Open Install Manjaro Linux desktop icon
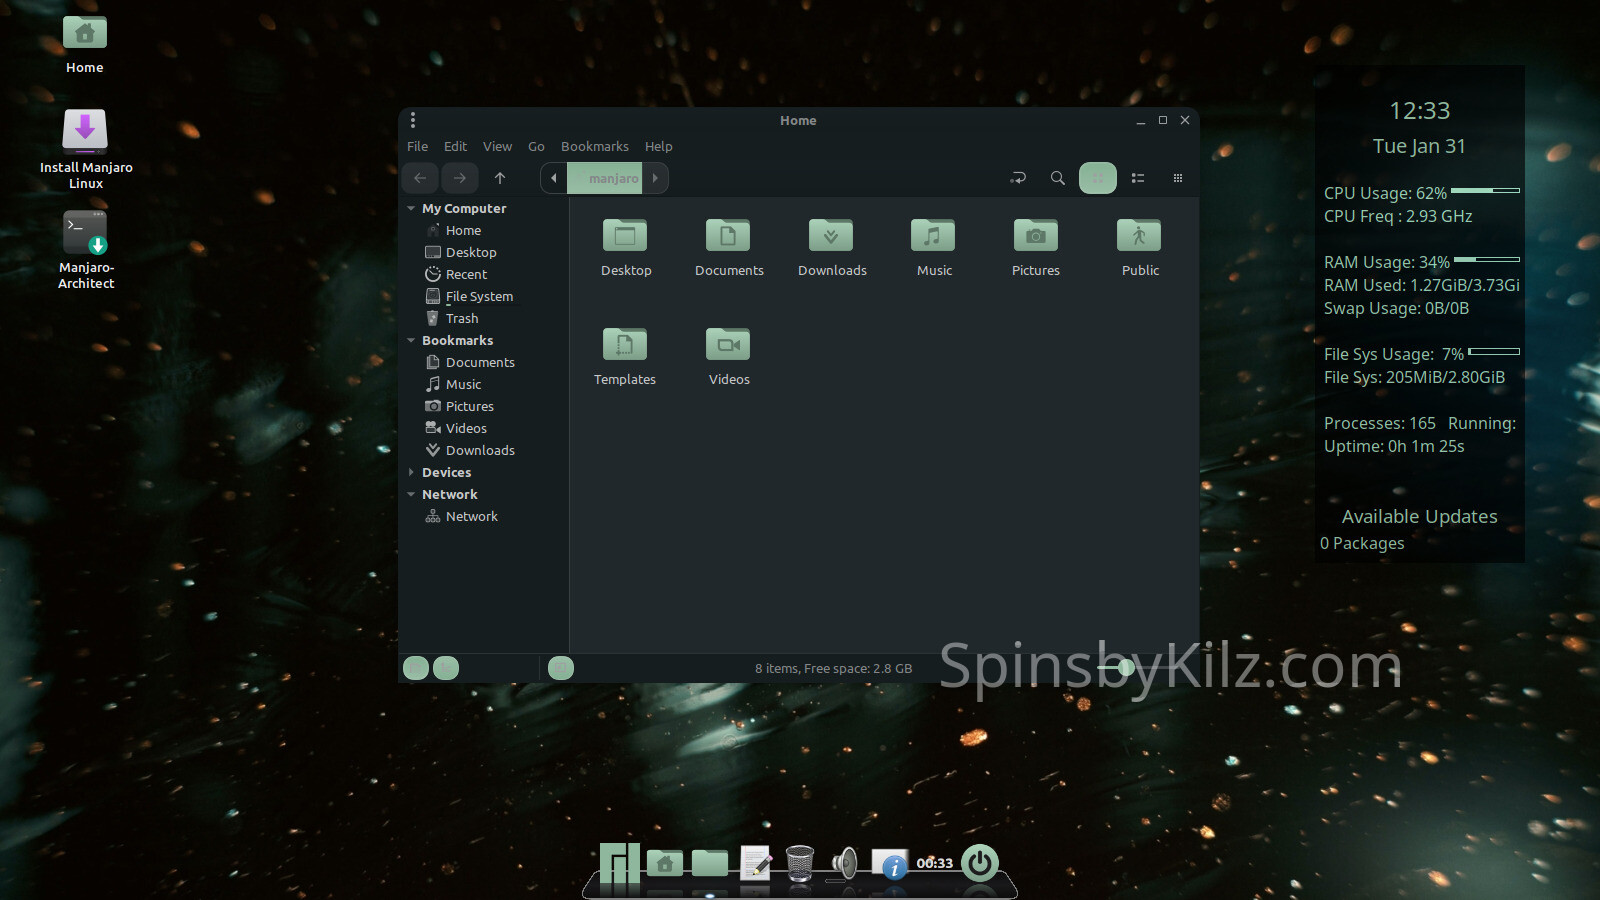This screenshot has height=900, width=1600. [x=85, y=132]
